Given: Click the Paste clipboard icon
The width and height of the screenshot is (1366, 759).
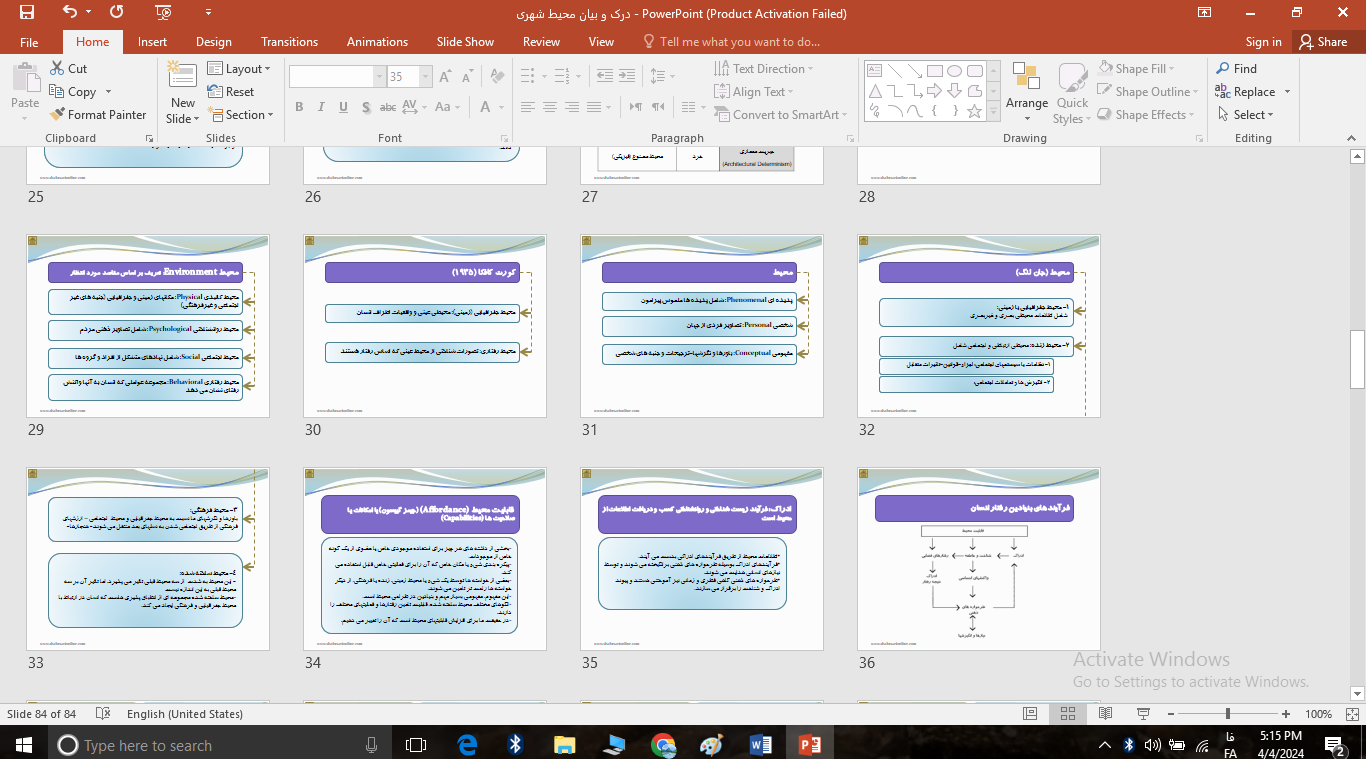Looking at the screenshot, I should point(25,78).
